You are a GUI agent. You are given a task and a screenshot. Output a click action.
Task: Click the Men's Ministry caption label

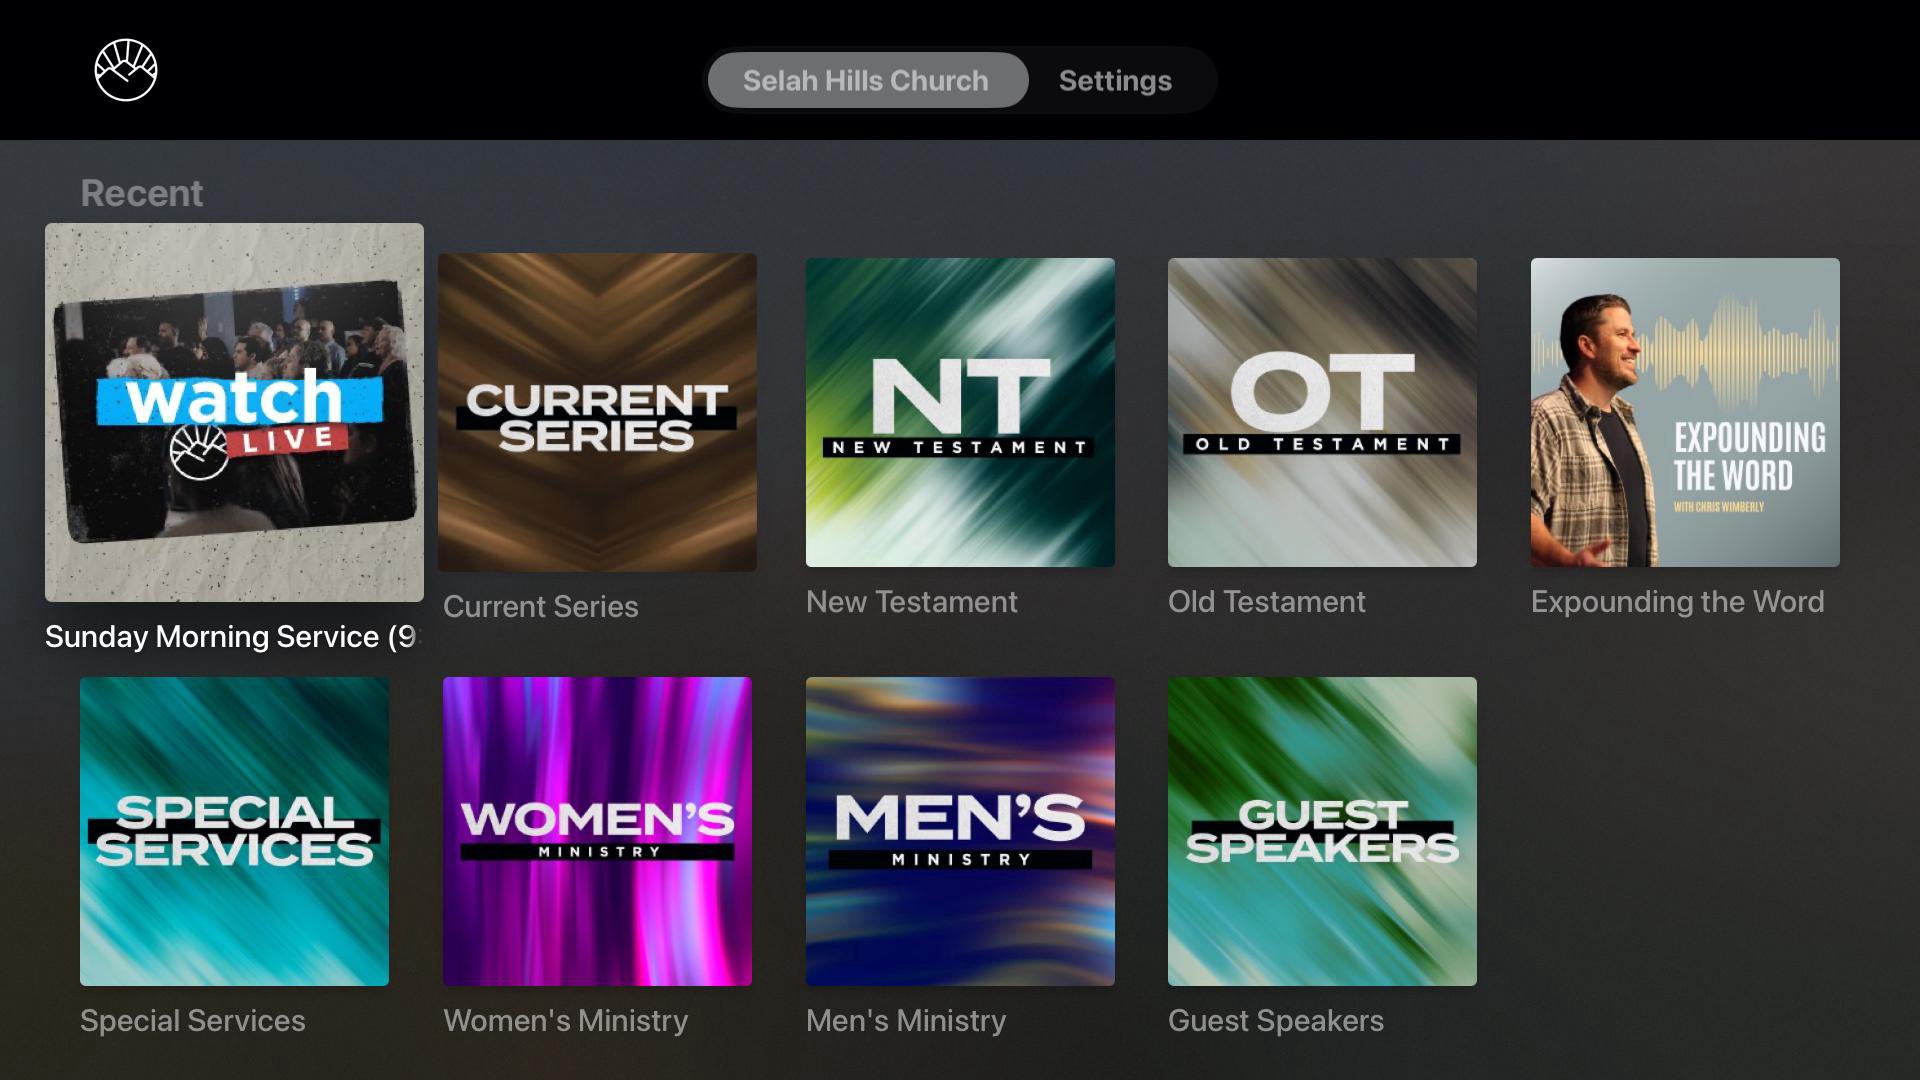905,1021
